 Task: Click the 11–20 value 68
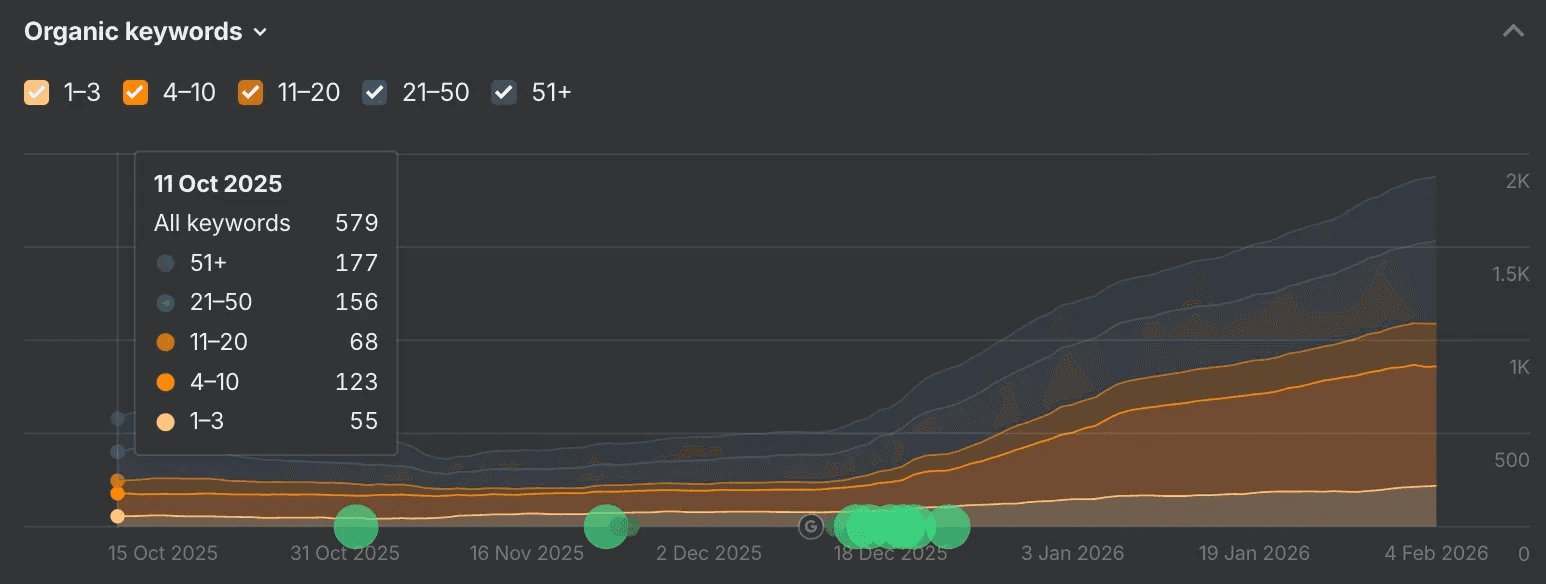tap(364, 342)
